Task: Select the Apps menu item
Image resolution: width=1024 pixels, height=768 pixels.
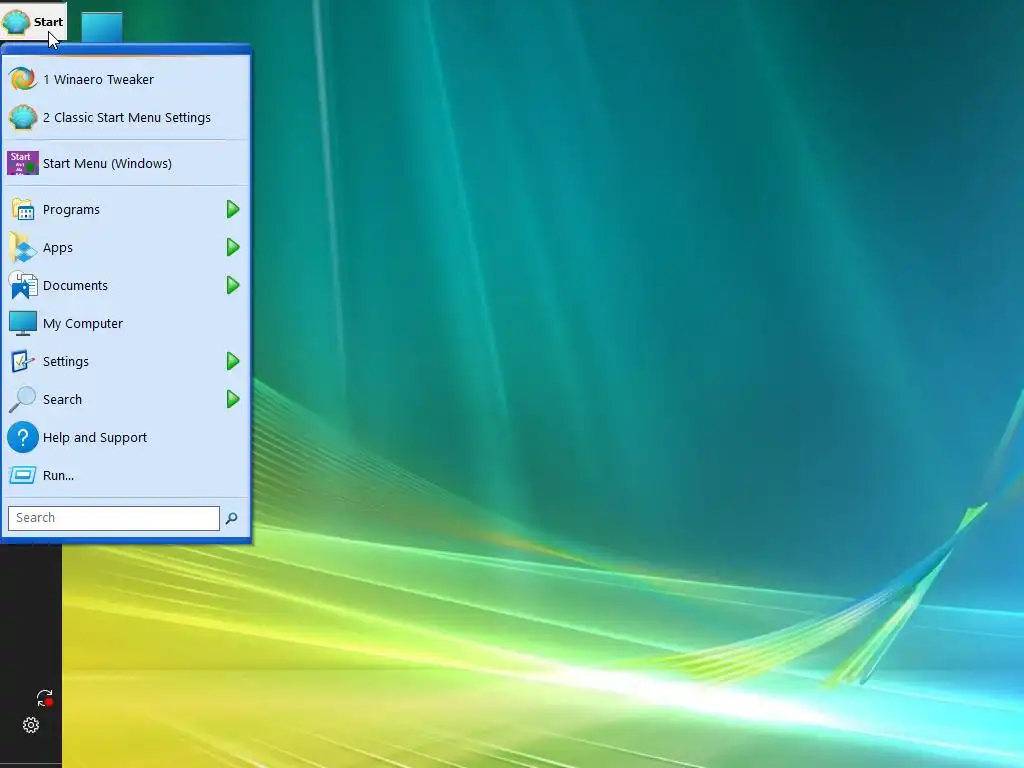Action: pos(126,248)
